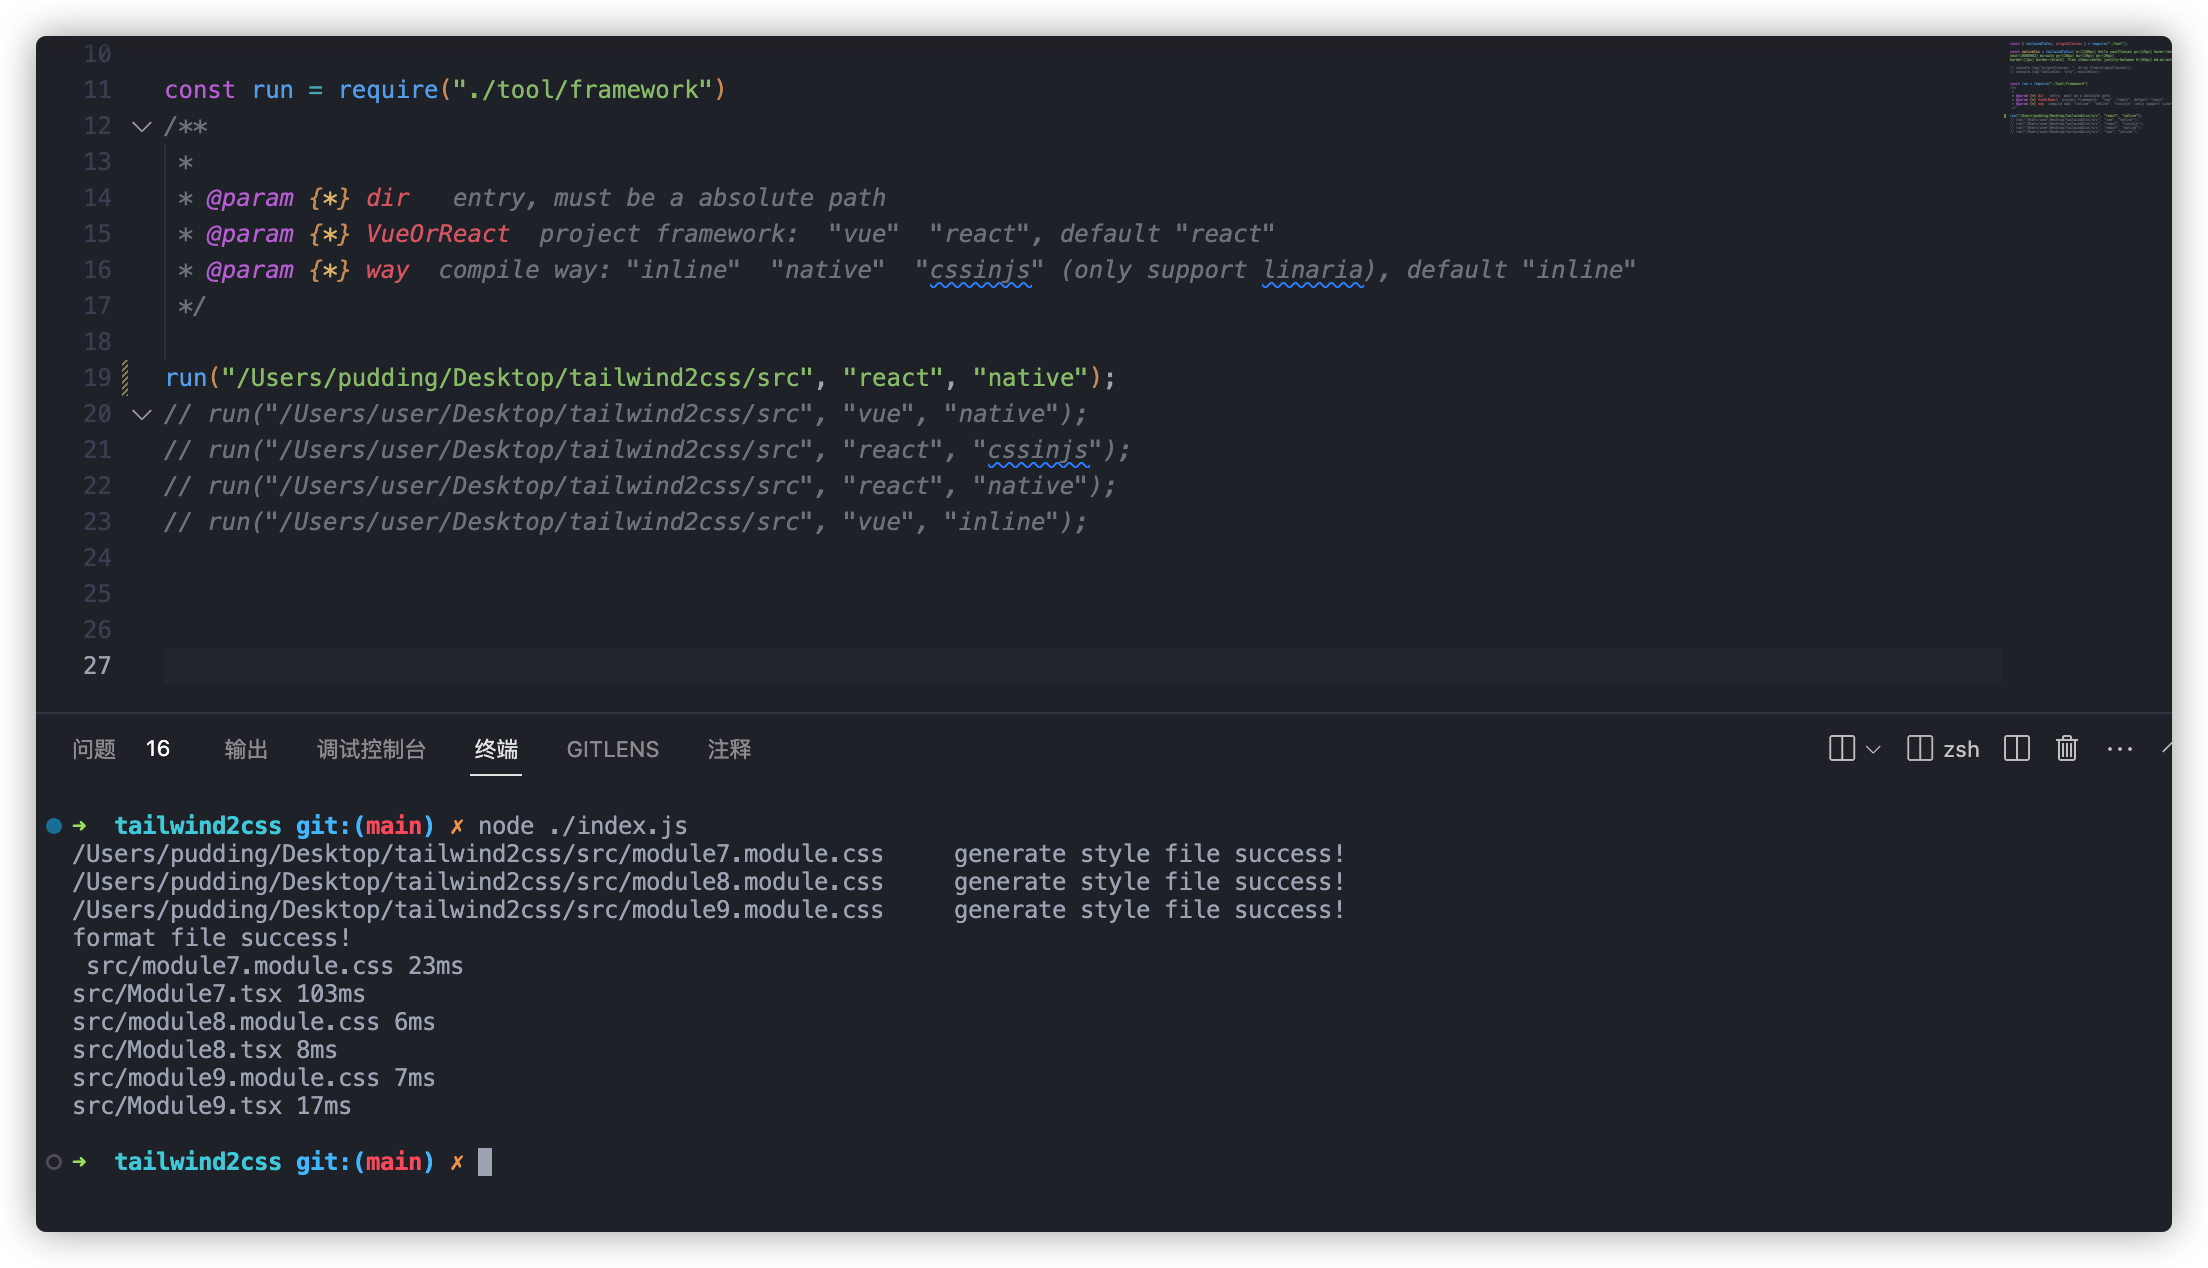Maximize the panel with the caret icon

(2166, 748)
